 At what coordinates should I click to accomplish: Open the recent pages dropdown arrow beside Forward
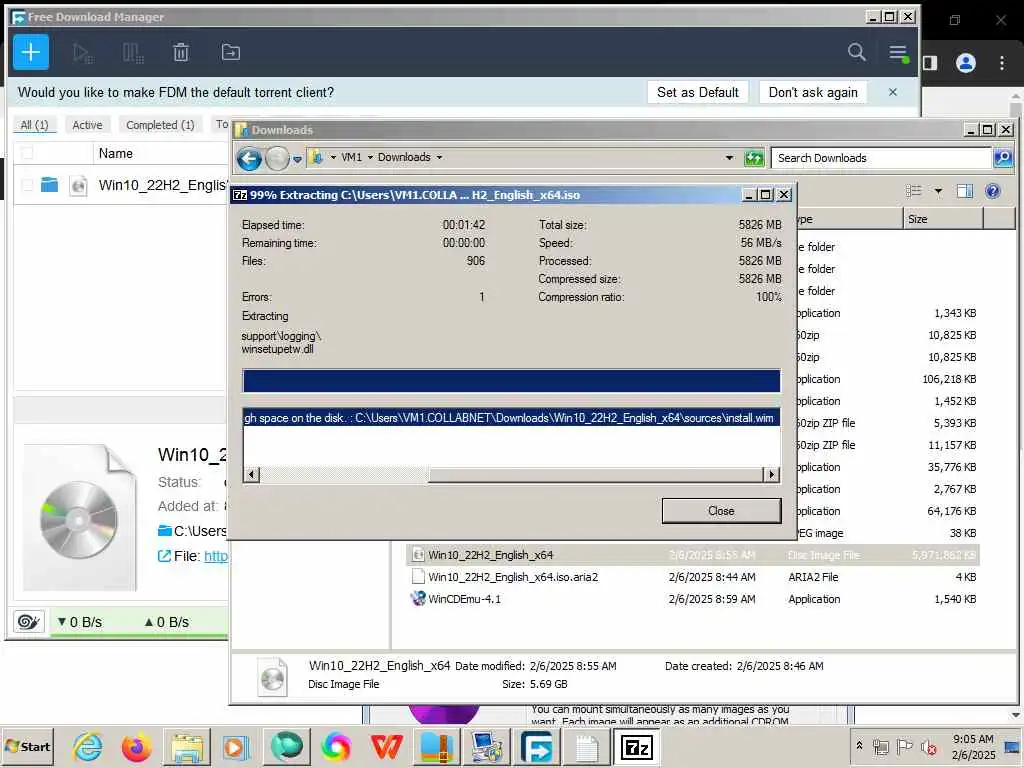pyautogui.click(x=297, y=159)
